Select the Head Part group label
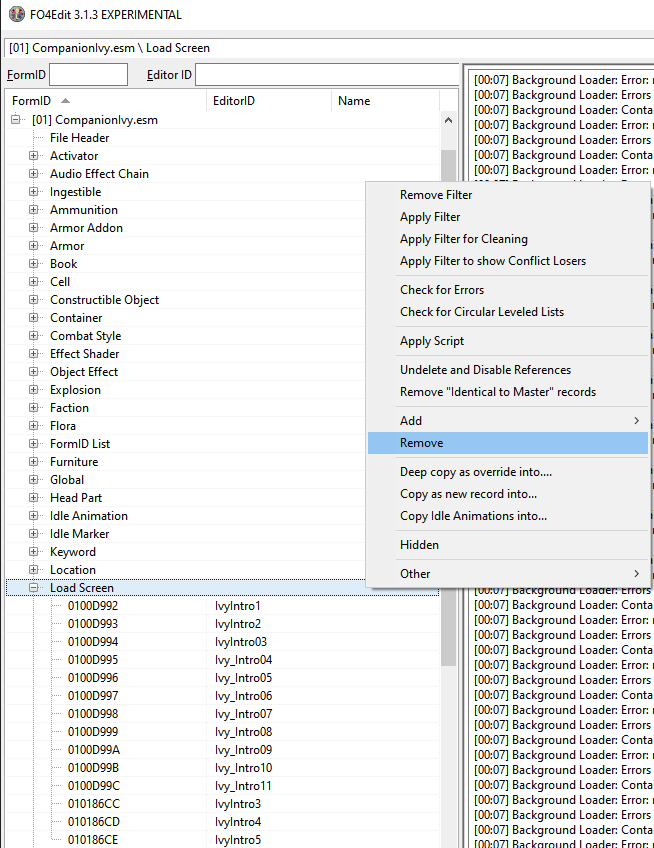The image size is (654, 848). pos(76,498)
